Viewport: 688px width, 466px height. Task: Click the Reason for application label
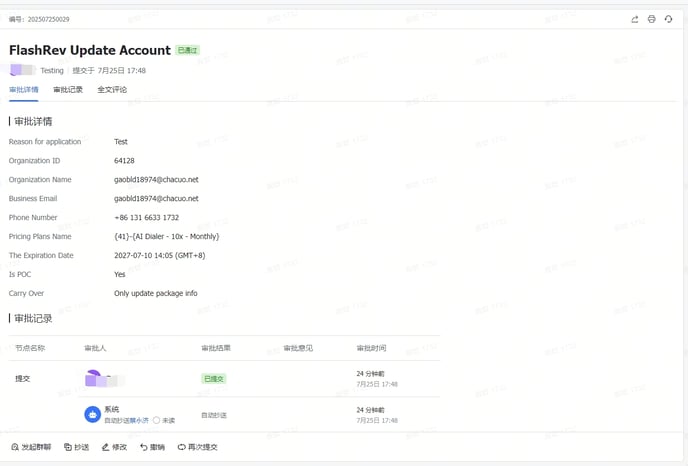click(45, 141)
